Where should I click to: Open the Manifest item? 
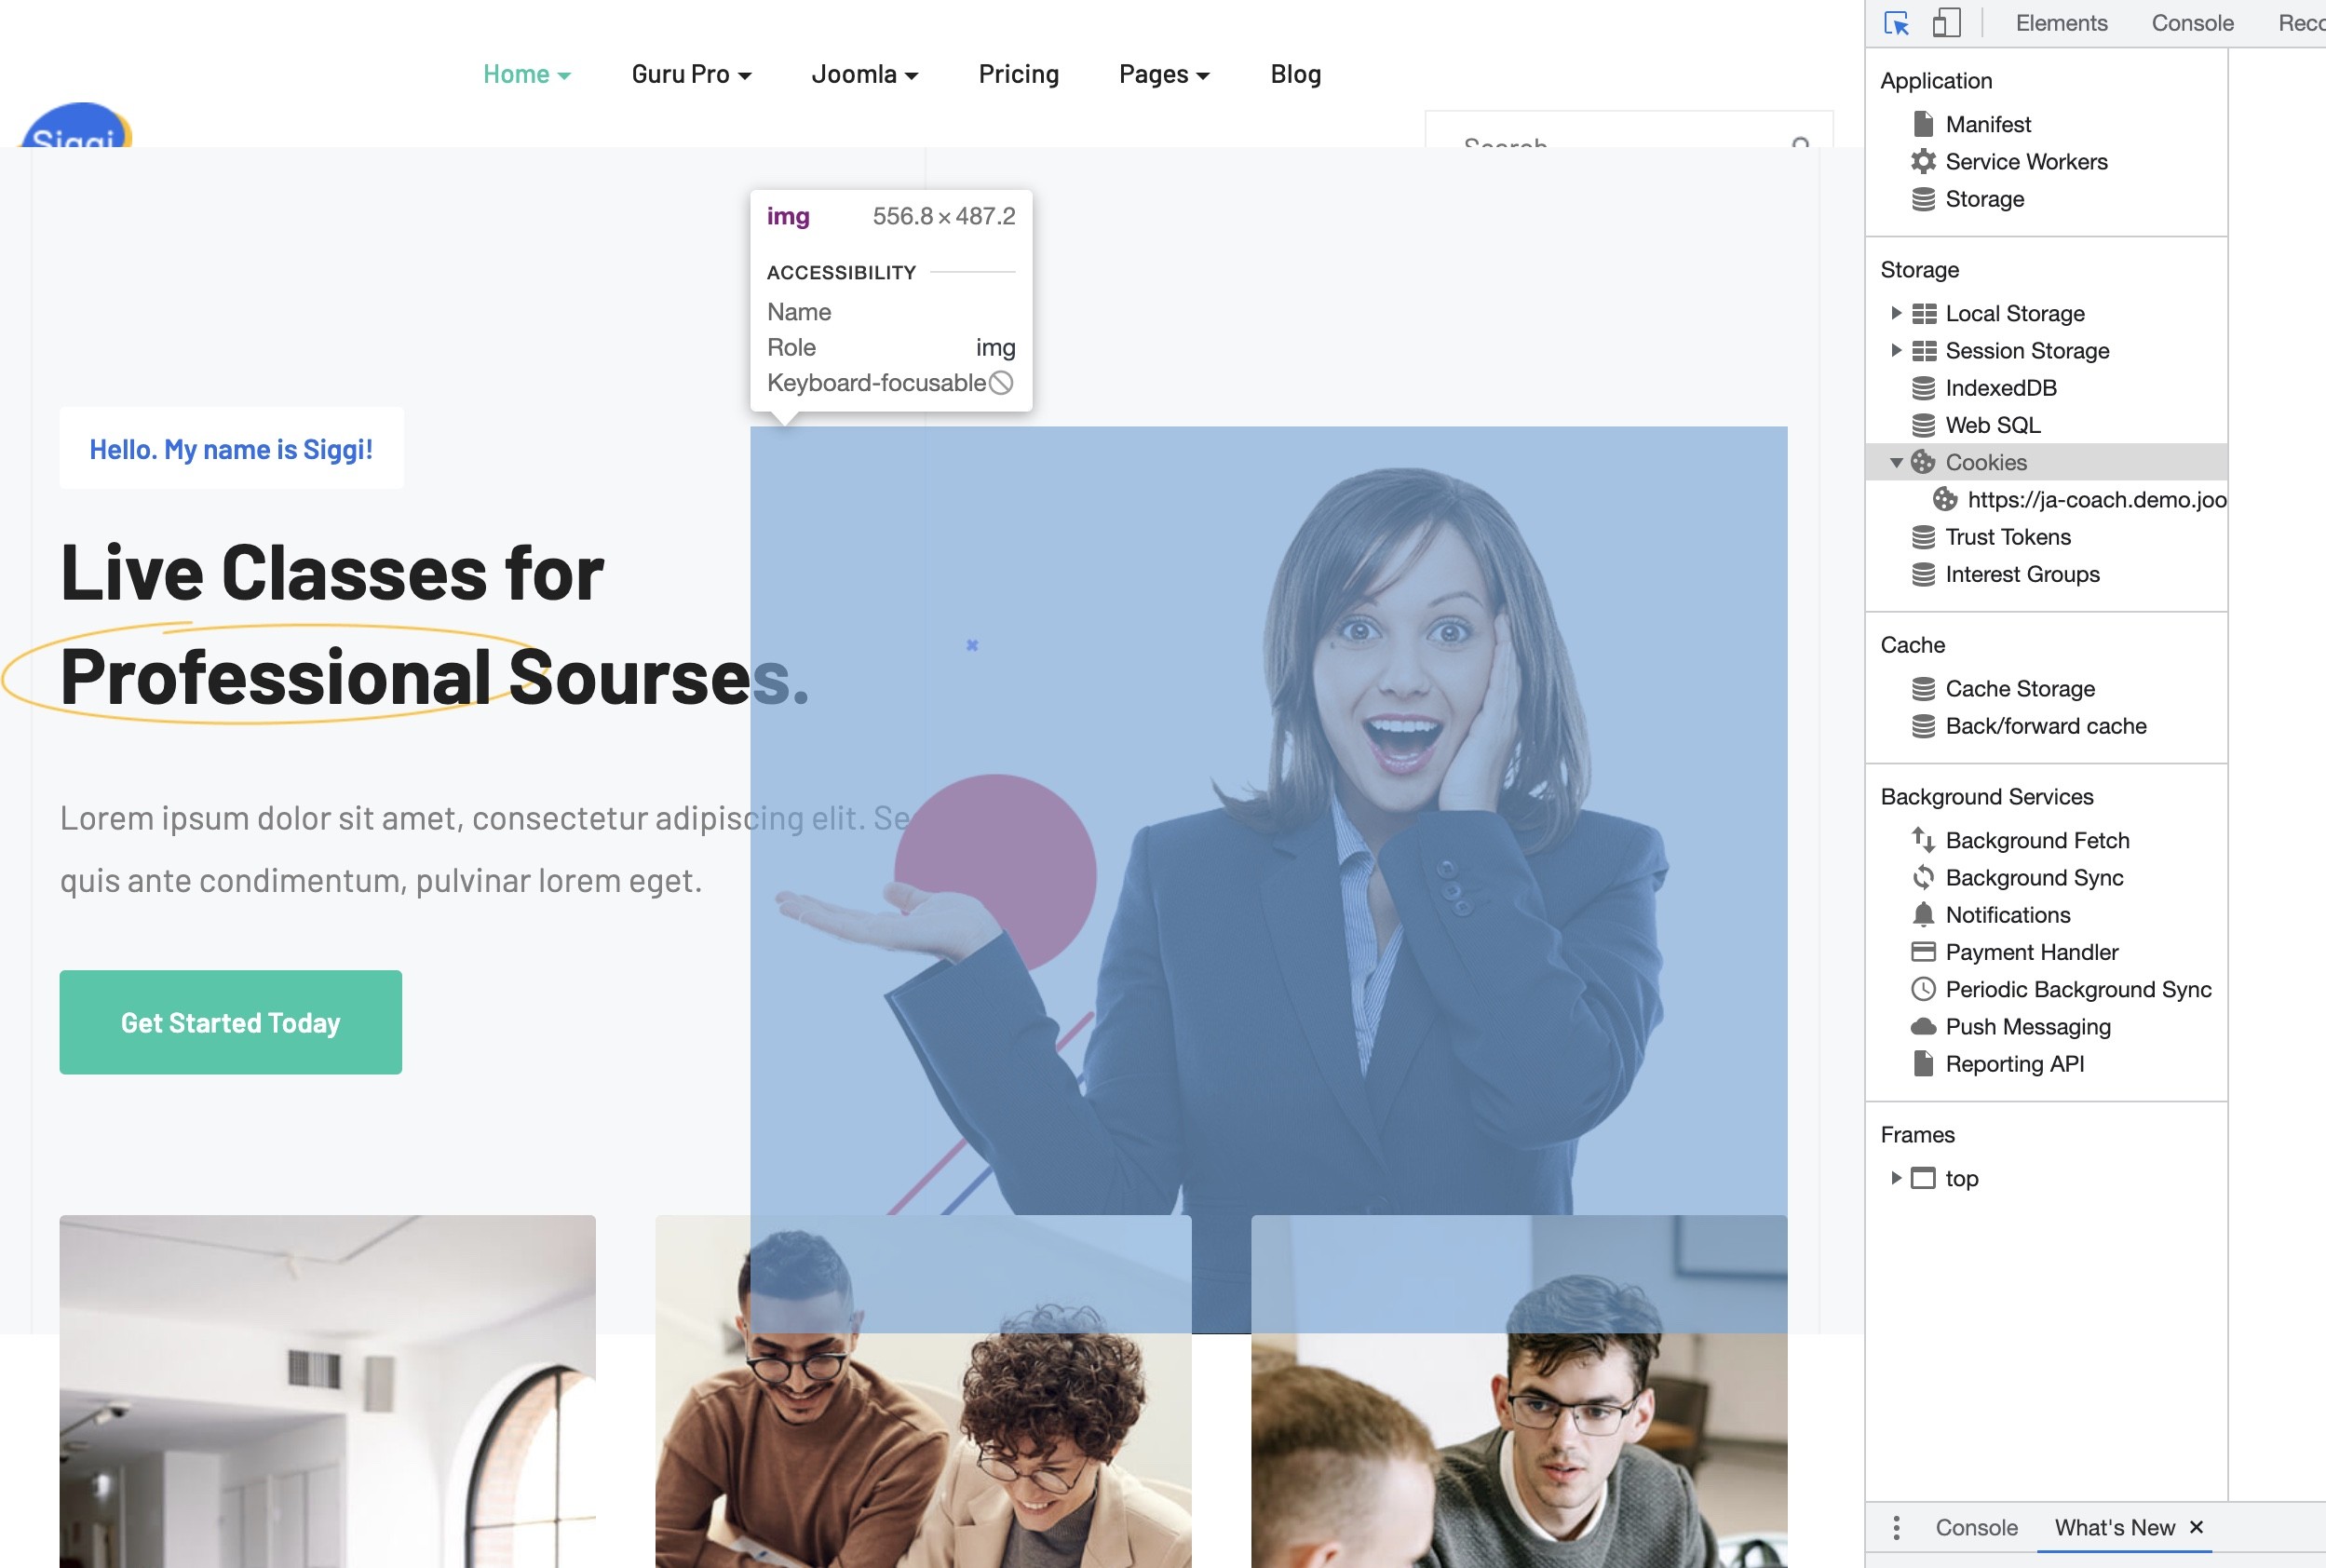point(1987,124)
